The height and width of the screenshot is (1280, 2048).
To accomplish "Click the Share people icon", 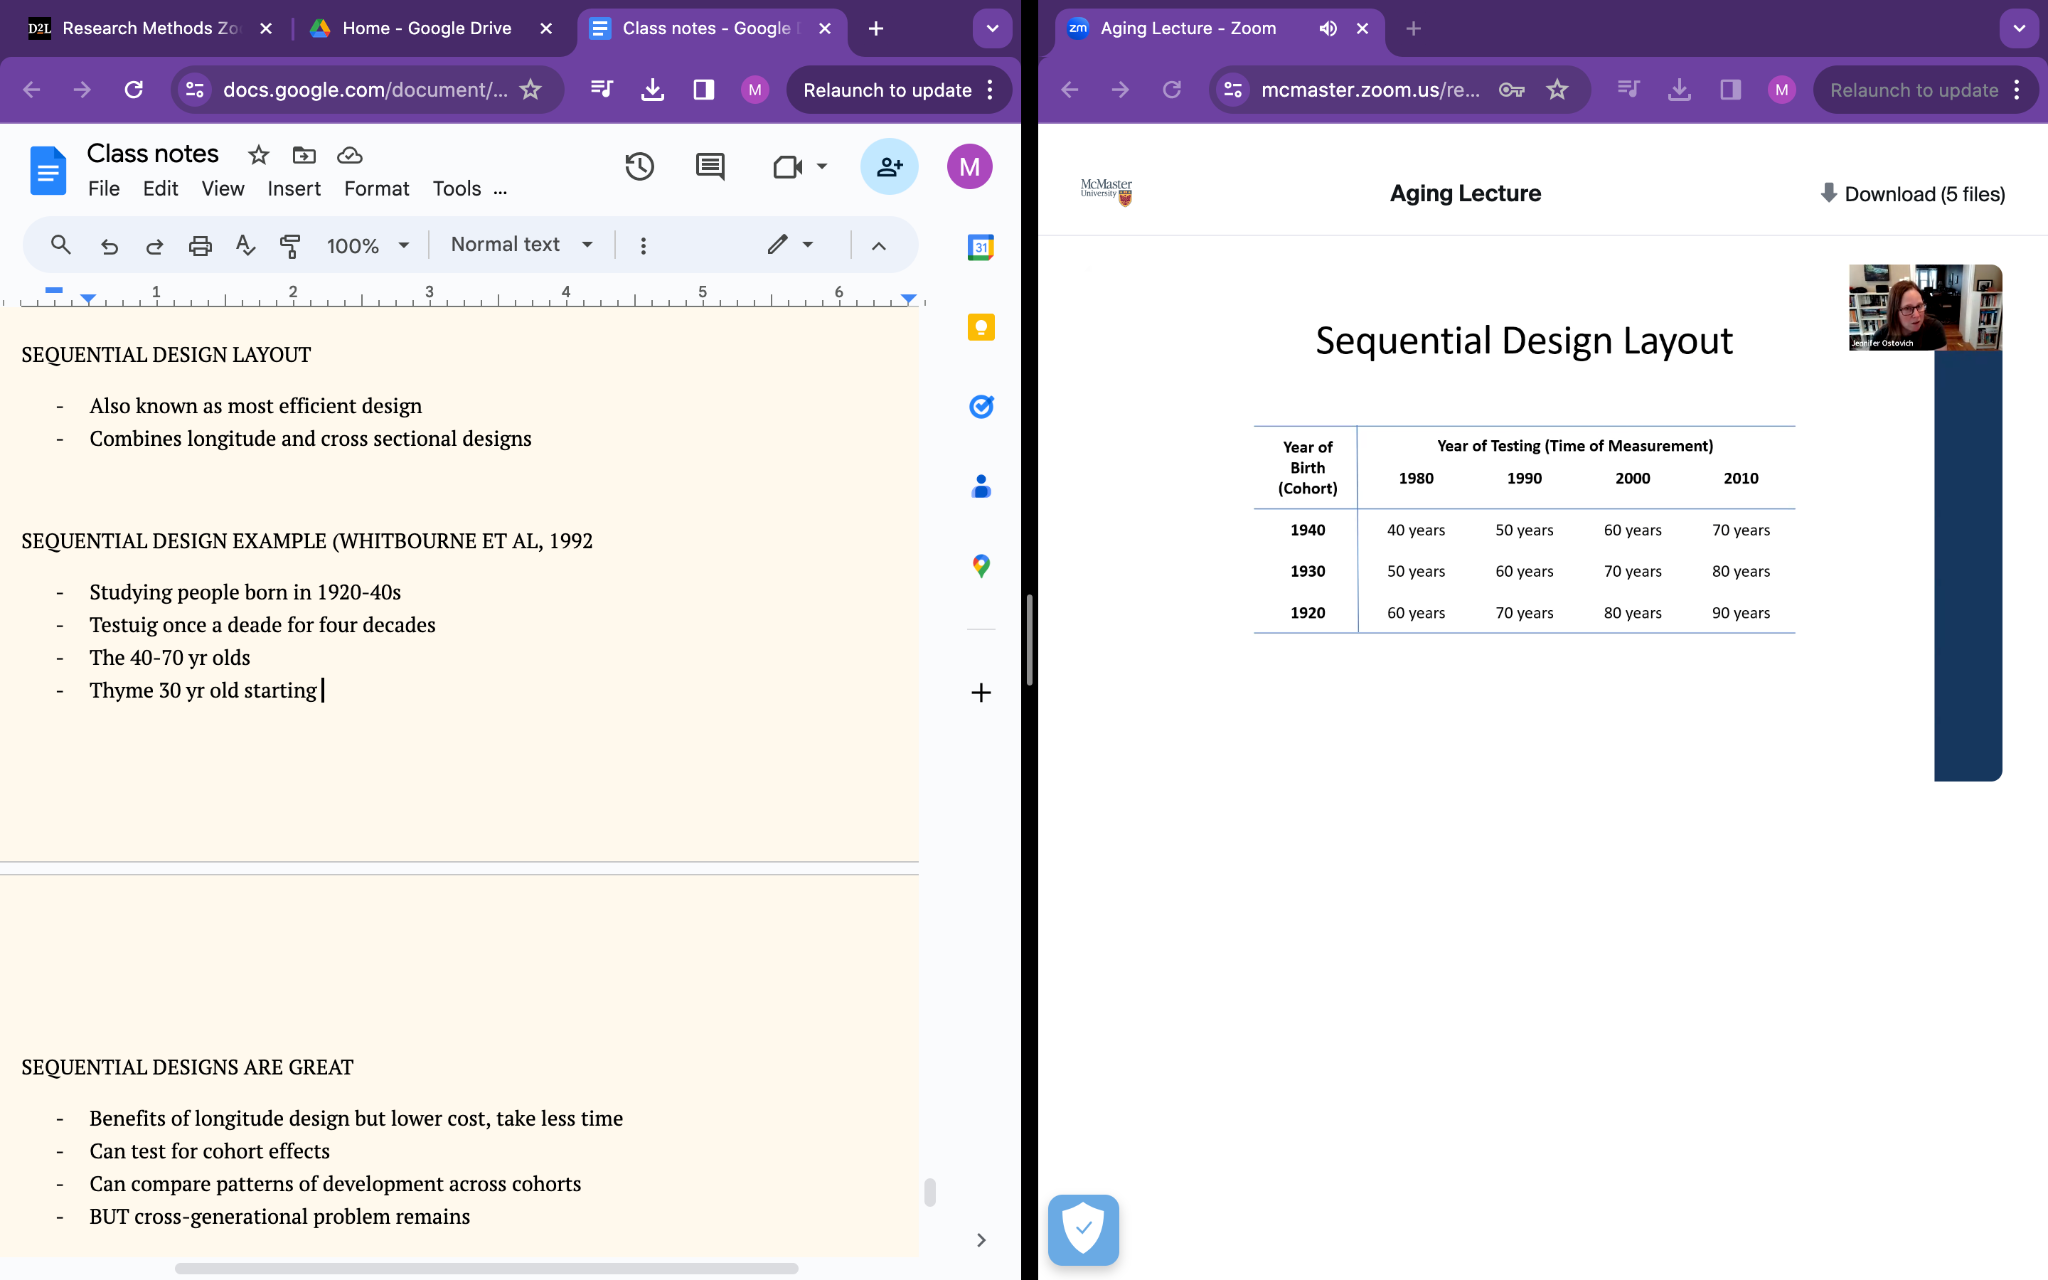I will click(889, 167).
